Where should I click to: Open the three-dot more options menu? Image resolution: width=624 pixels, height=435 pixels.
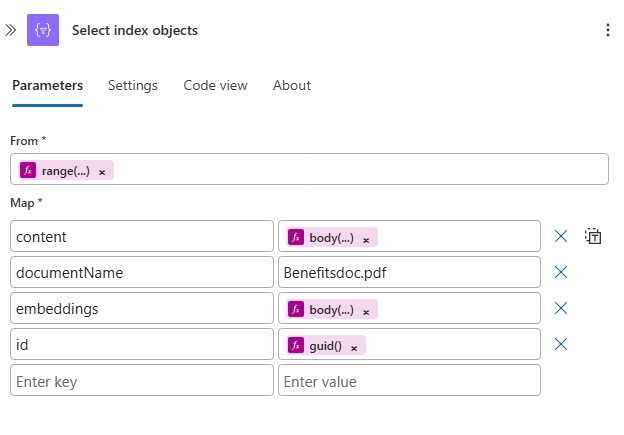(608, 30)
